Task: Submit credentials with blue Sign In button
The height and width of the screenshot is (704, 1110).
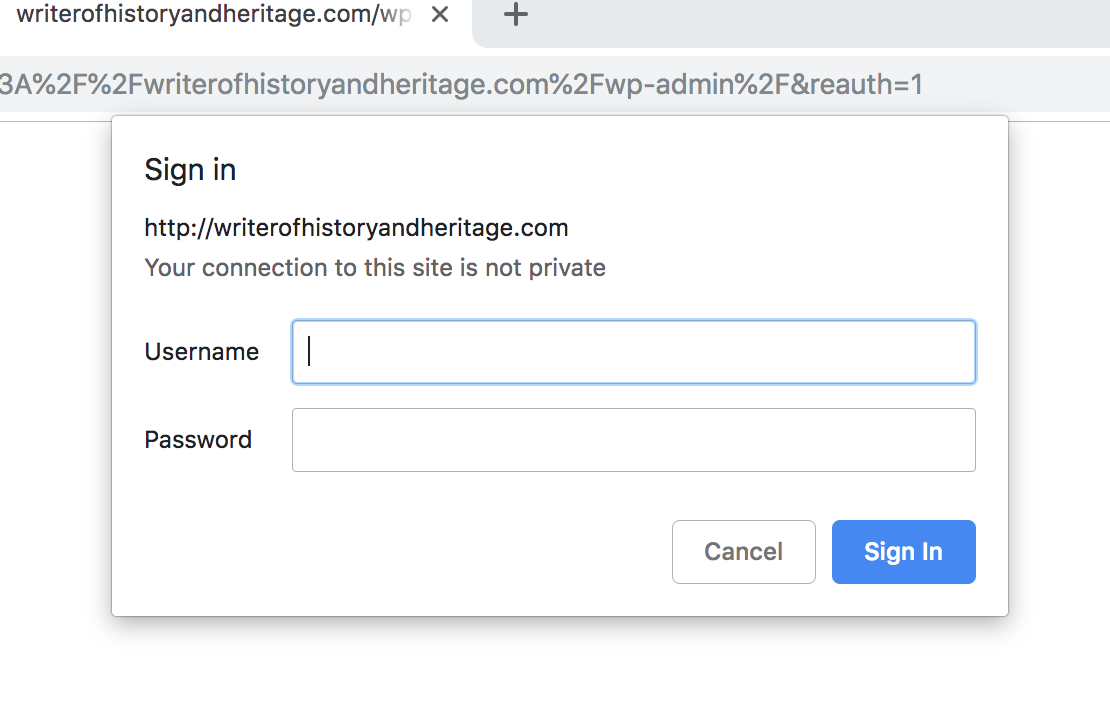Action: [x=903, y=552]
